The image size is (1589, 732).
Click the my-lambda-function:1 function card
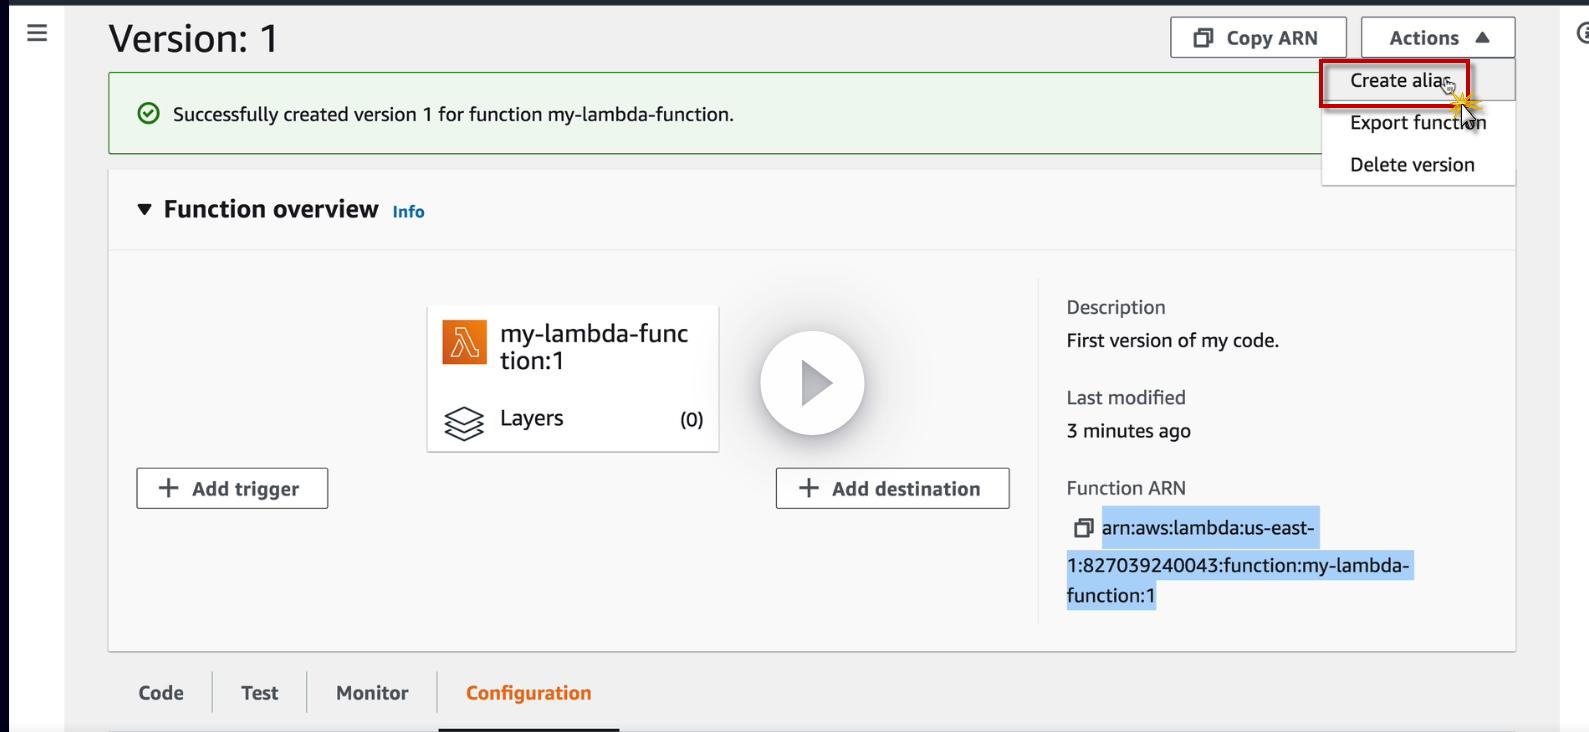(593, 348)
